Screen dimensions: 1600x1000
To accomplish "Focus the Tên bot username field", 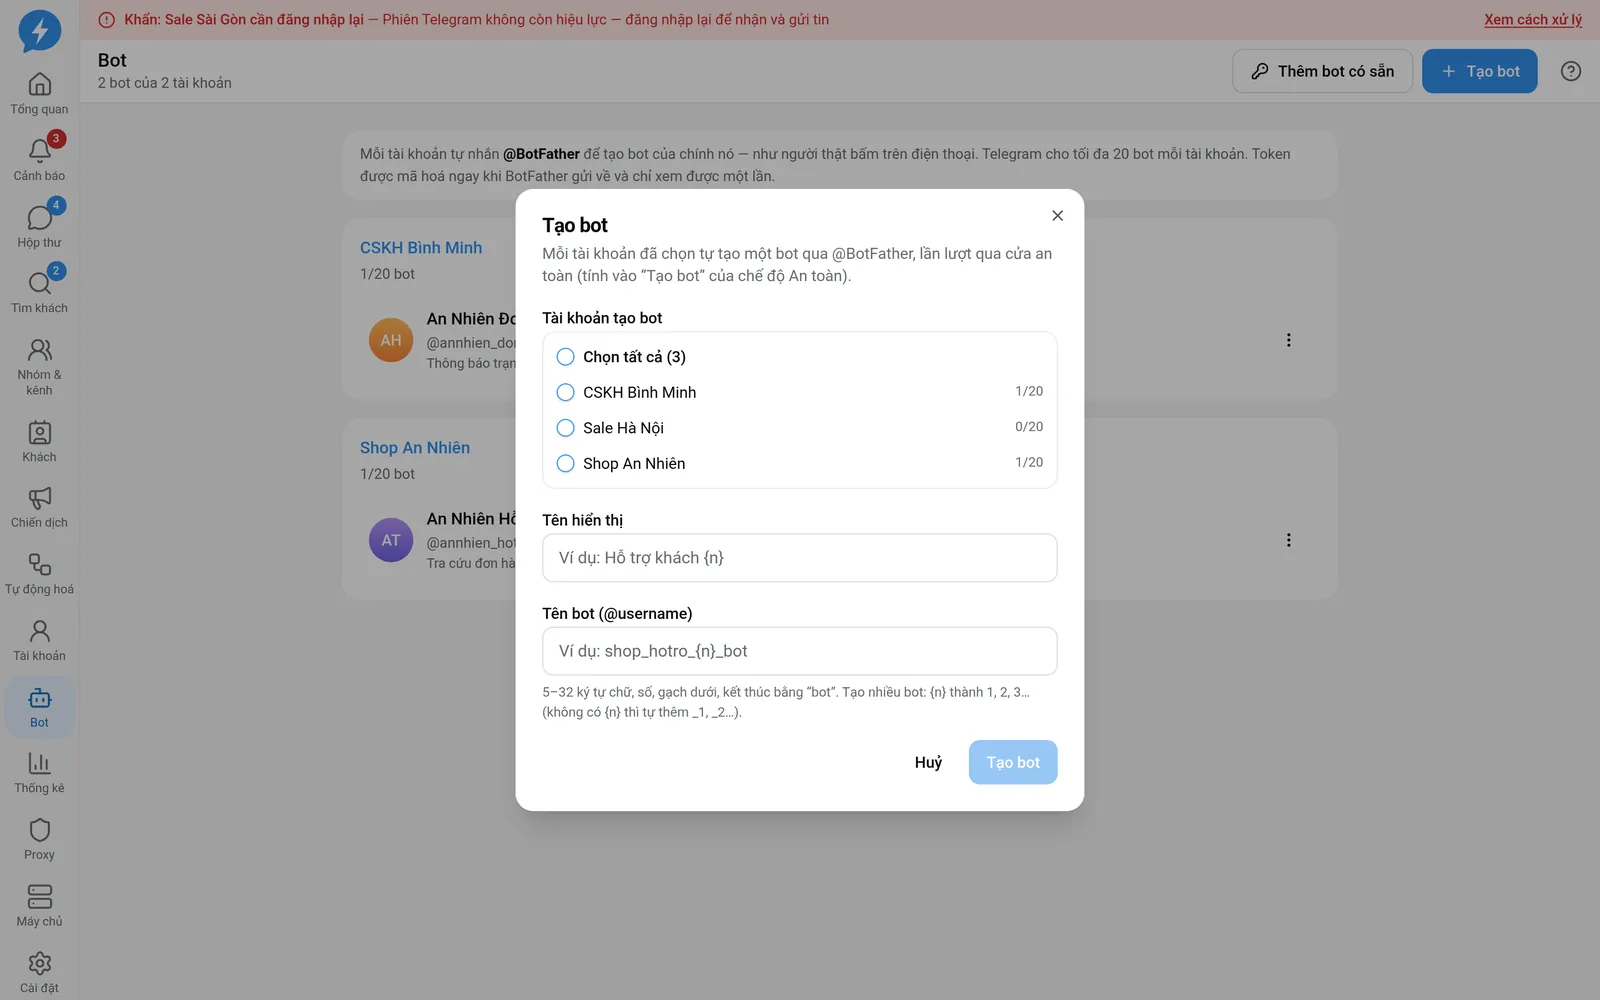I will pyautogui.click(x=799, y=651).
